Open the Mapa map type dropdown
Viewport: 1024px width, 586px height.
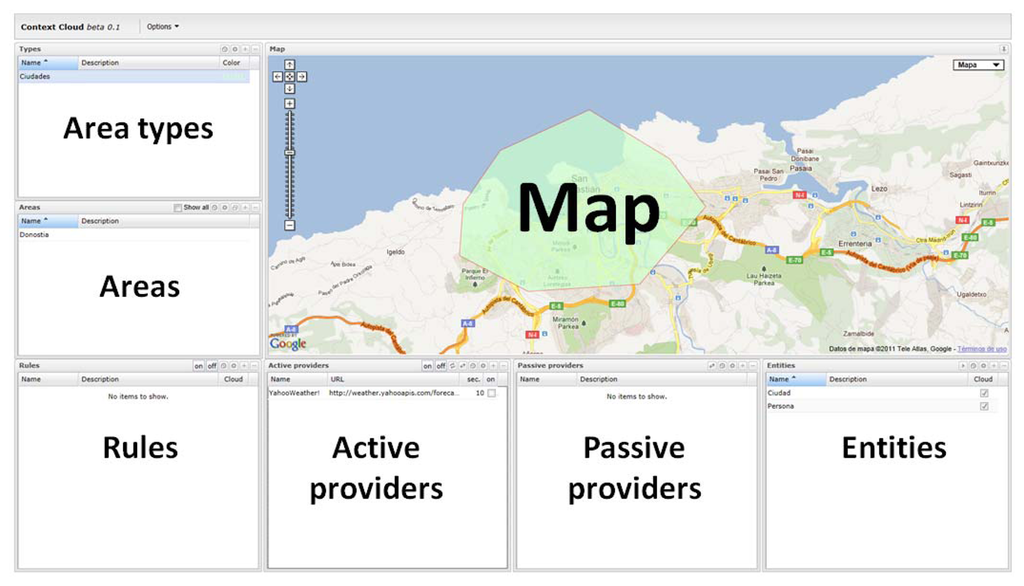[978, 65]
